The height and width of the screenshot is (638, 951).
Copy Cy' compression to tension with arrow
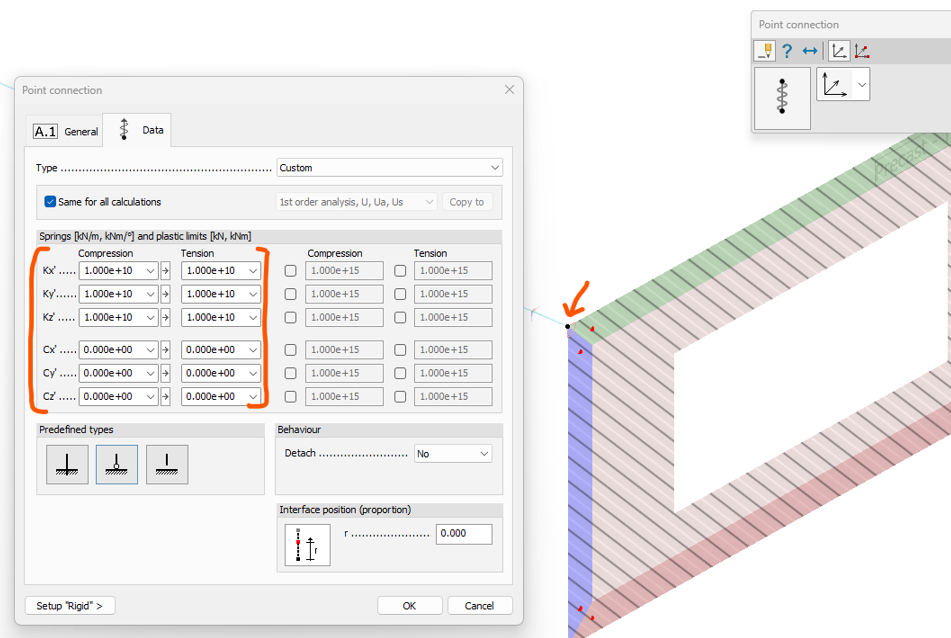(x=165, y=373)
